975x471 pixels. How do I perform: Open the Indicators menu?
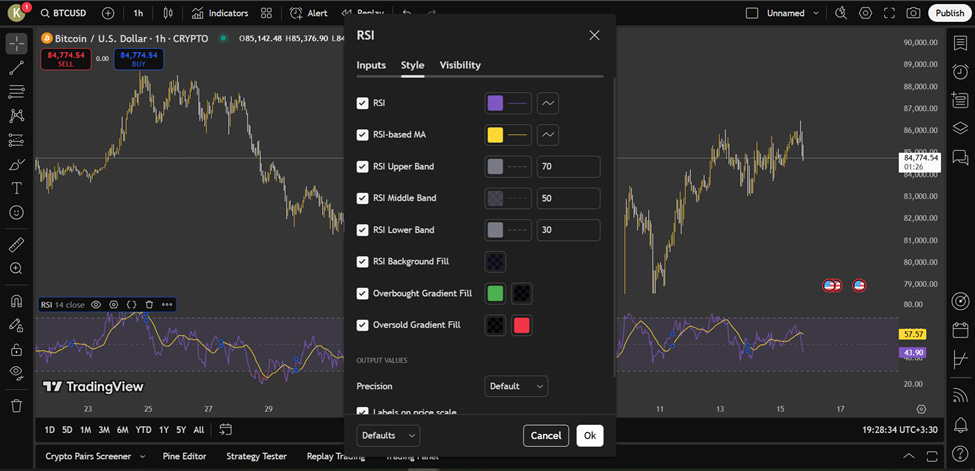(219, 13)
